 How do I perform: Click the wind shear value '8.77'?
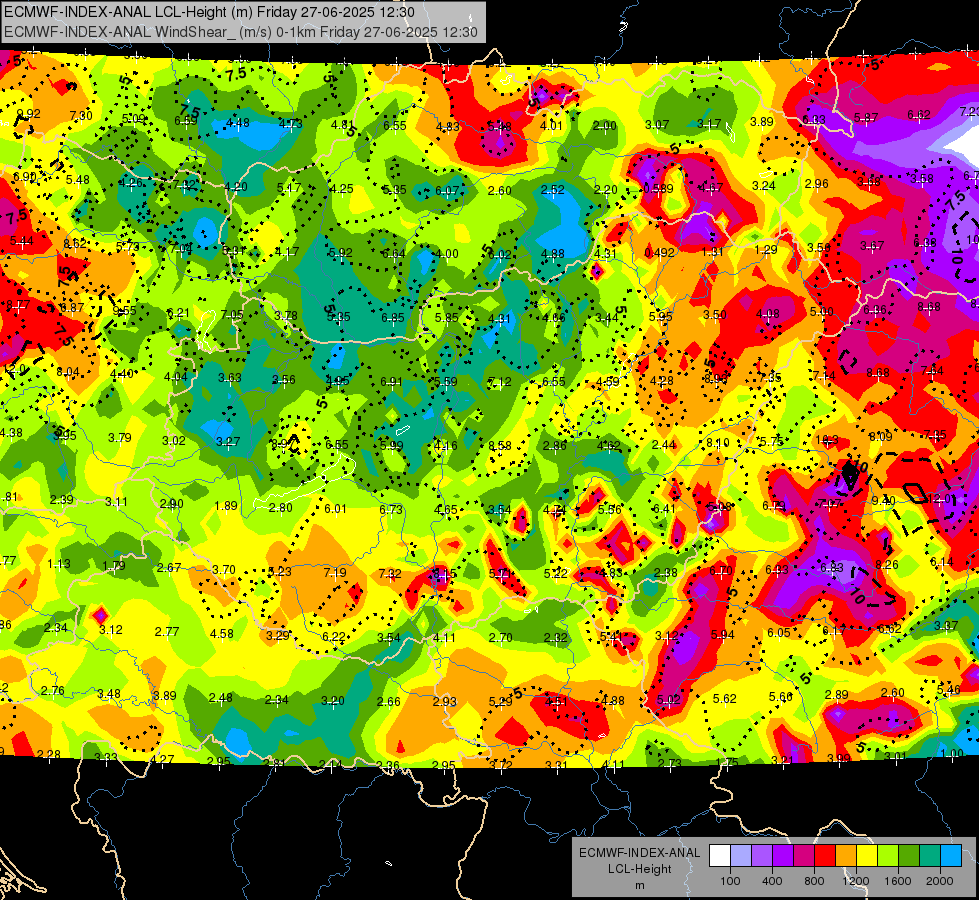(18, 305)
